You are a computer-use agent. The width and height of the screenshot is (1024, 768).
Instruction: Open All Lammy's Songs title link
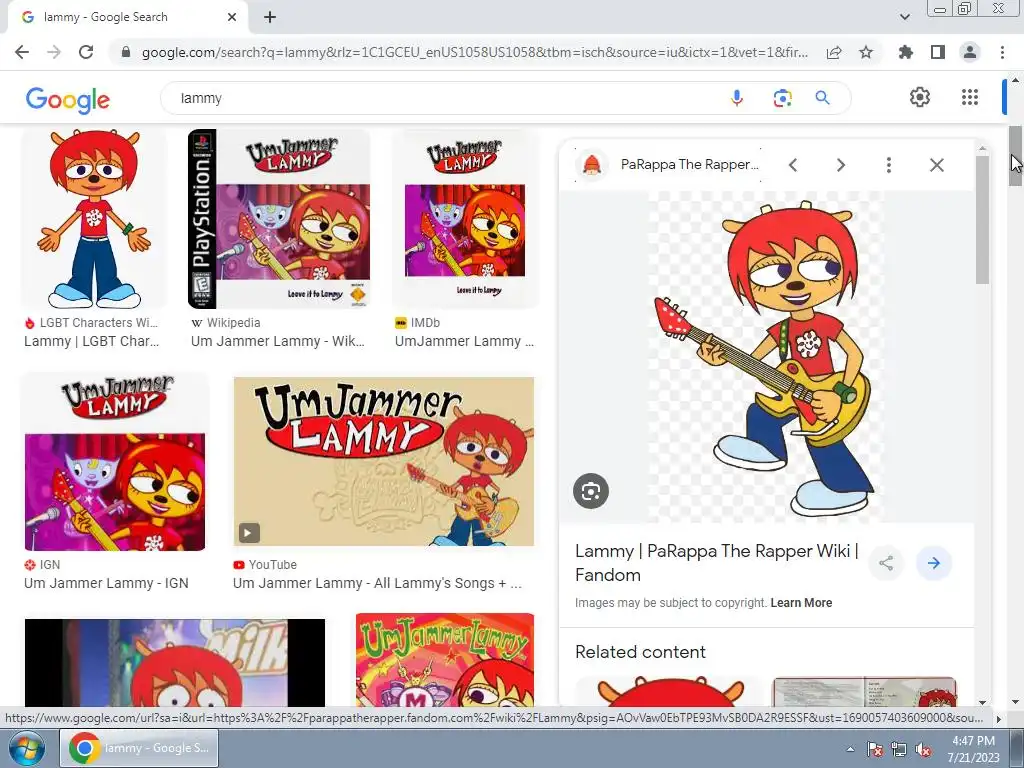[377, 583]
